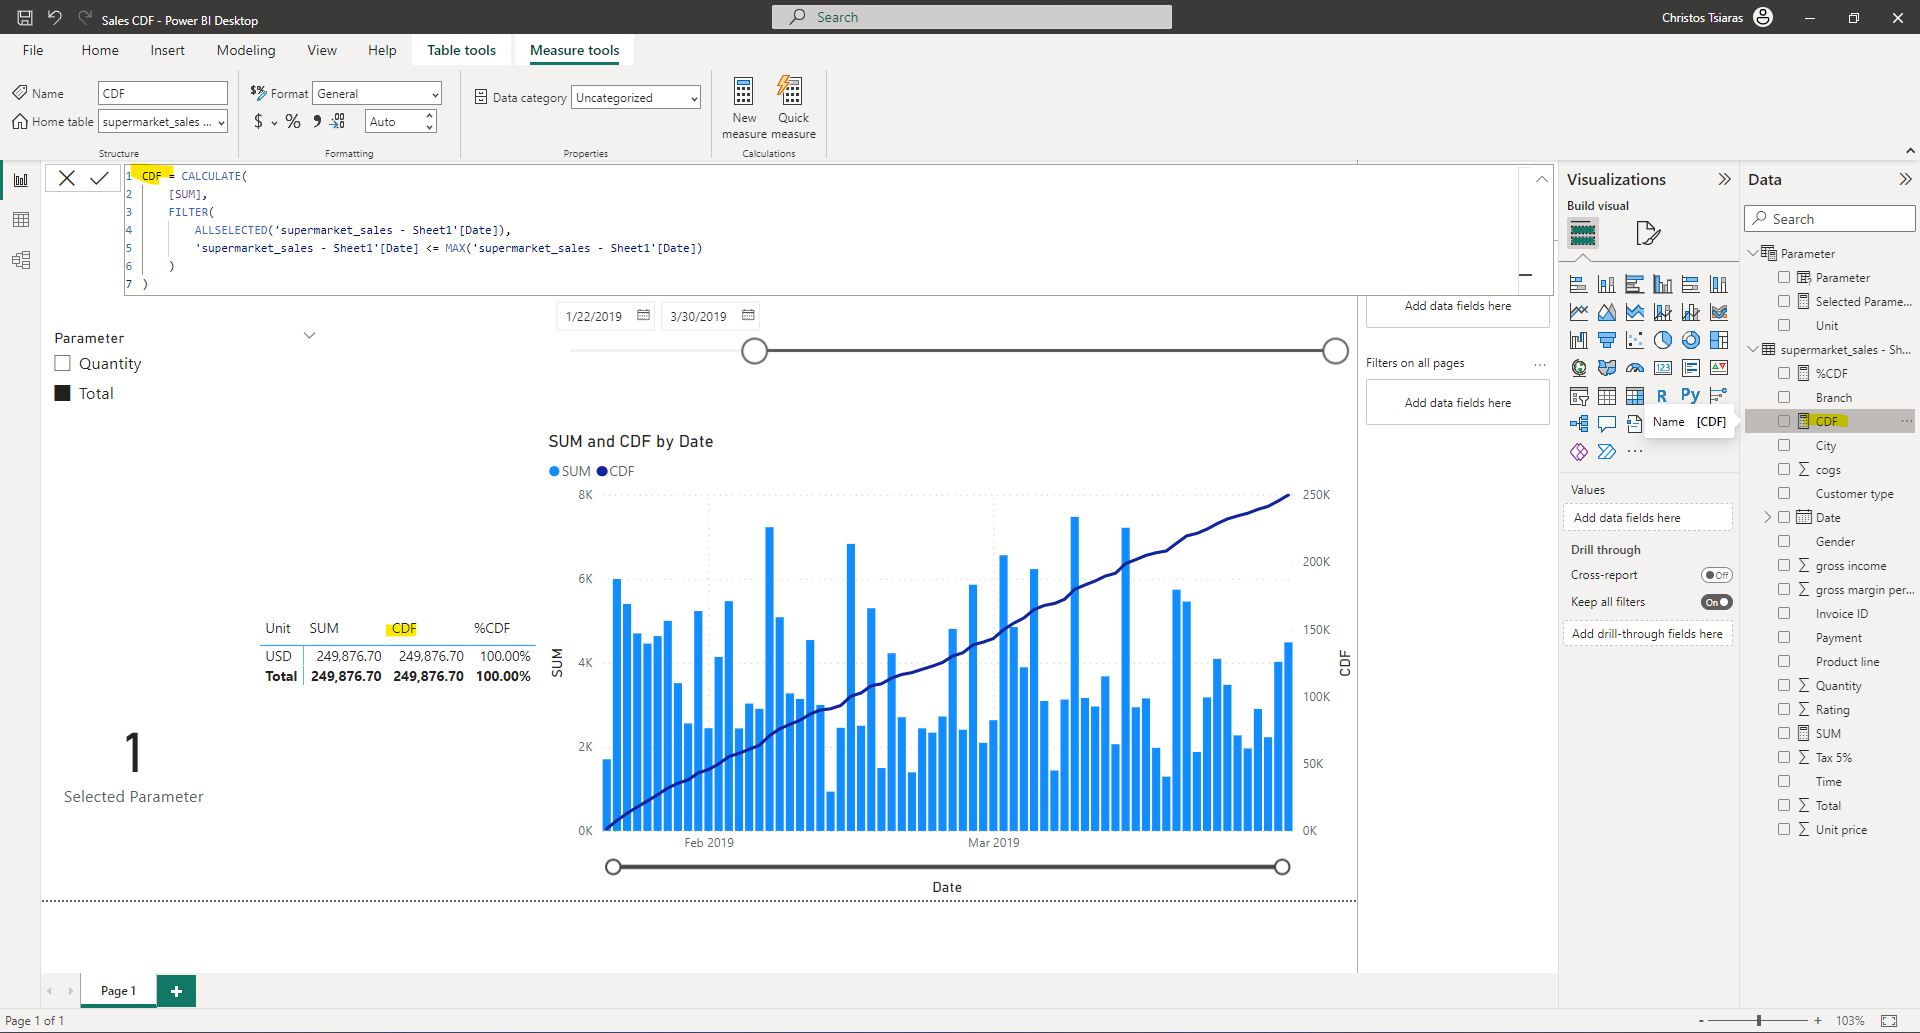Open Quick measure dialog
This screenshot has height=1033, width=1920.
[792, 105]
